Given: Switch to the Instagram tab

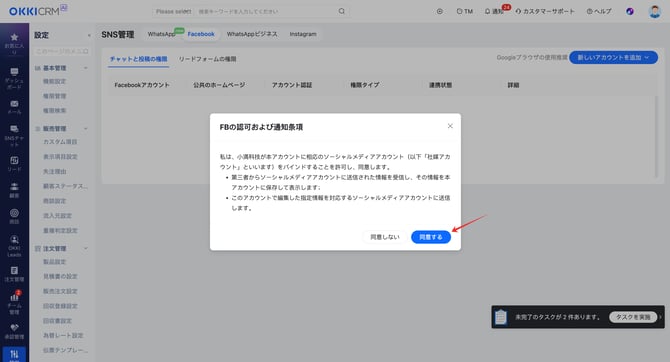Looking at the screenshot, I should click(x=303, y=34).
